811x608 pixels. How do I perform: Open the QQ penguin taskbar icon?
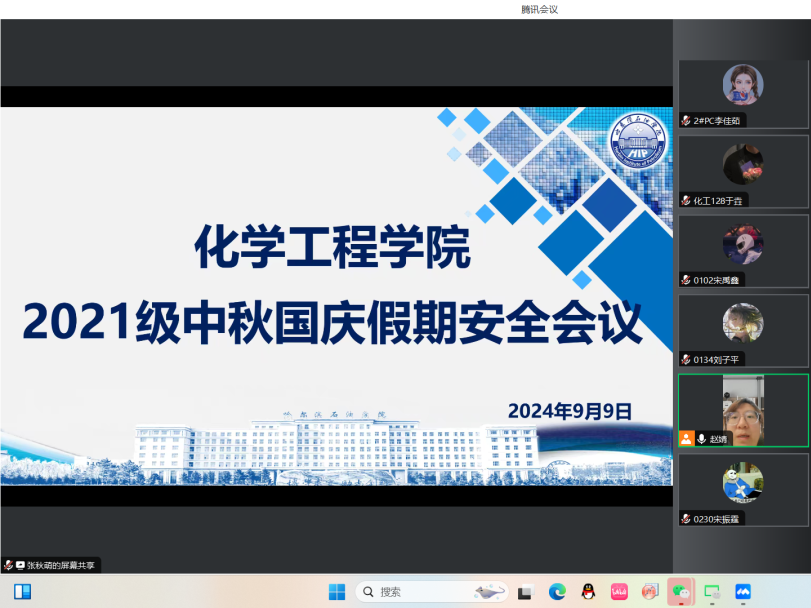coord(588,592)
